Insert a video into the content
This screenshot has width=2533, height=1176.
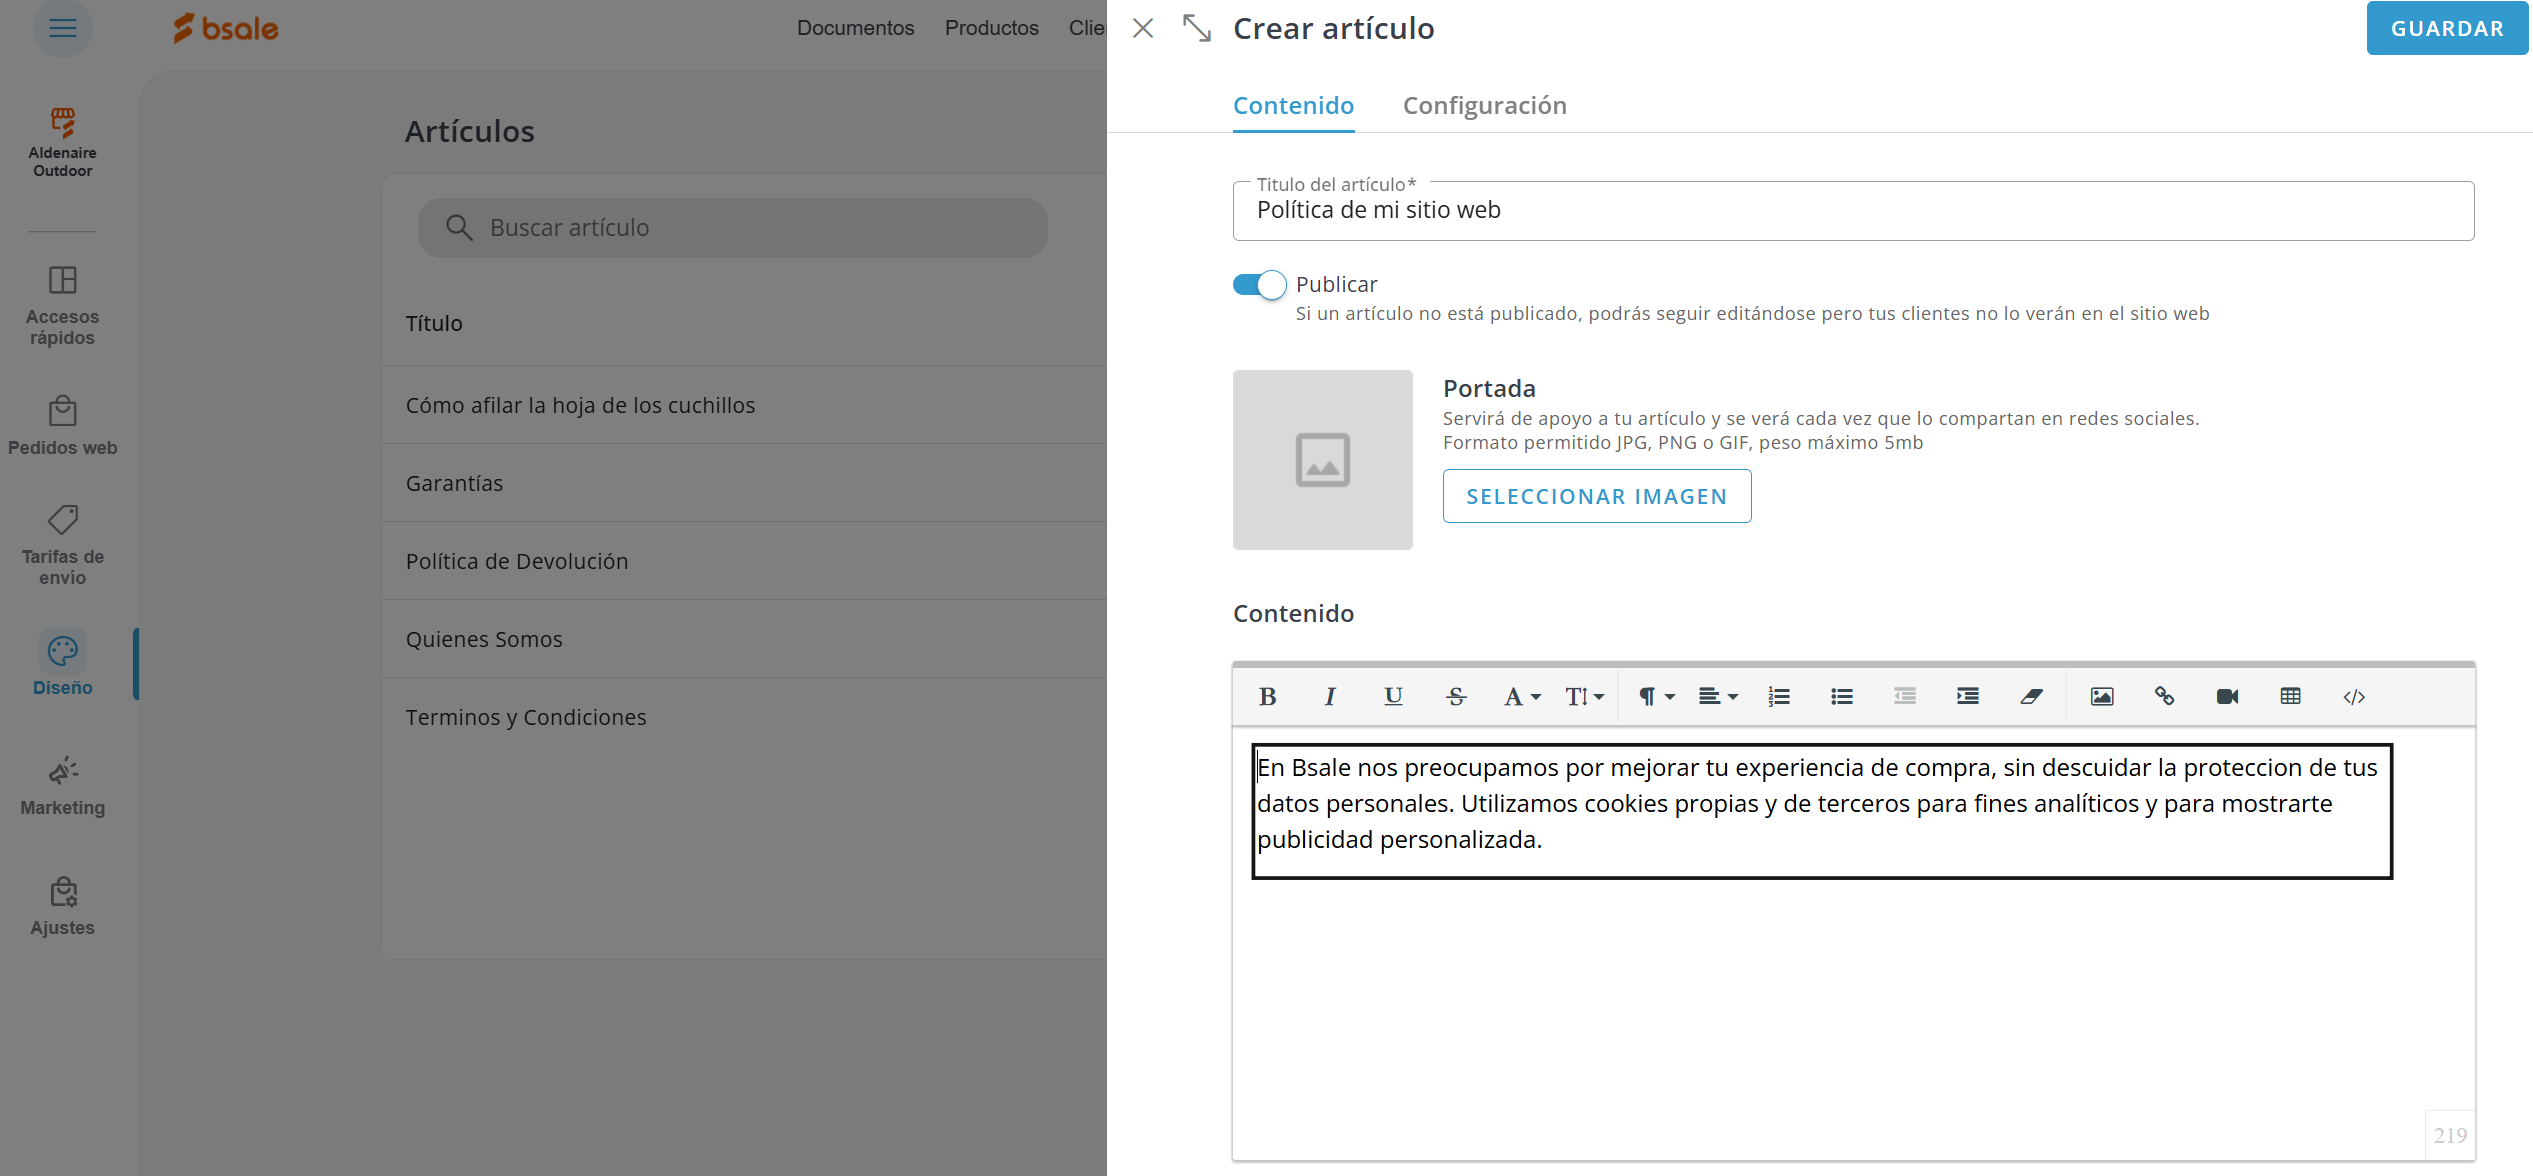2227,697
